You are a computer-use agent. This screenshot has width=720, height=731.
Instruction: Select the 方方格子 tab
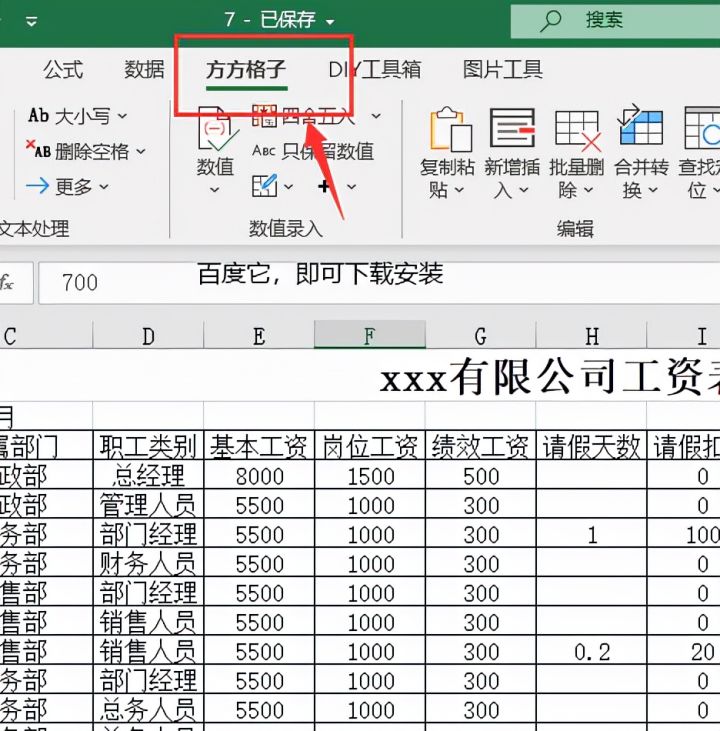point(246,70)
